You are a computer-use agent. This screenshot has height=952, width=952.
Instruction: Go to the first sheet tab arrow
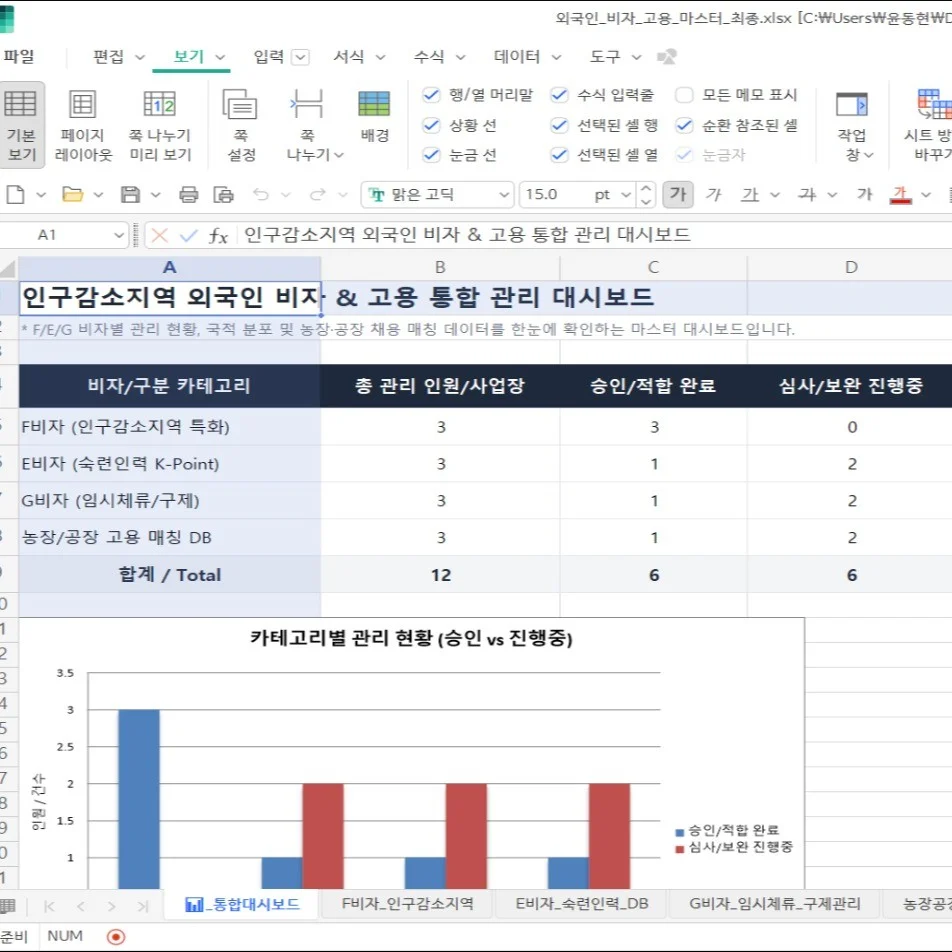pos(49,906)
